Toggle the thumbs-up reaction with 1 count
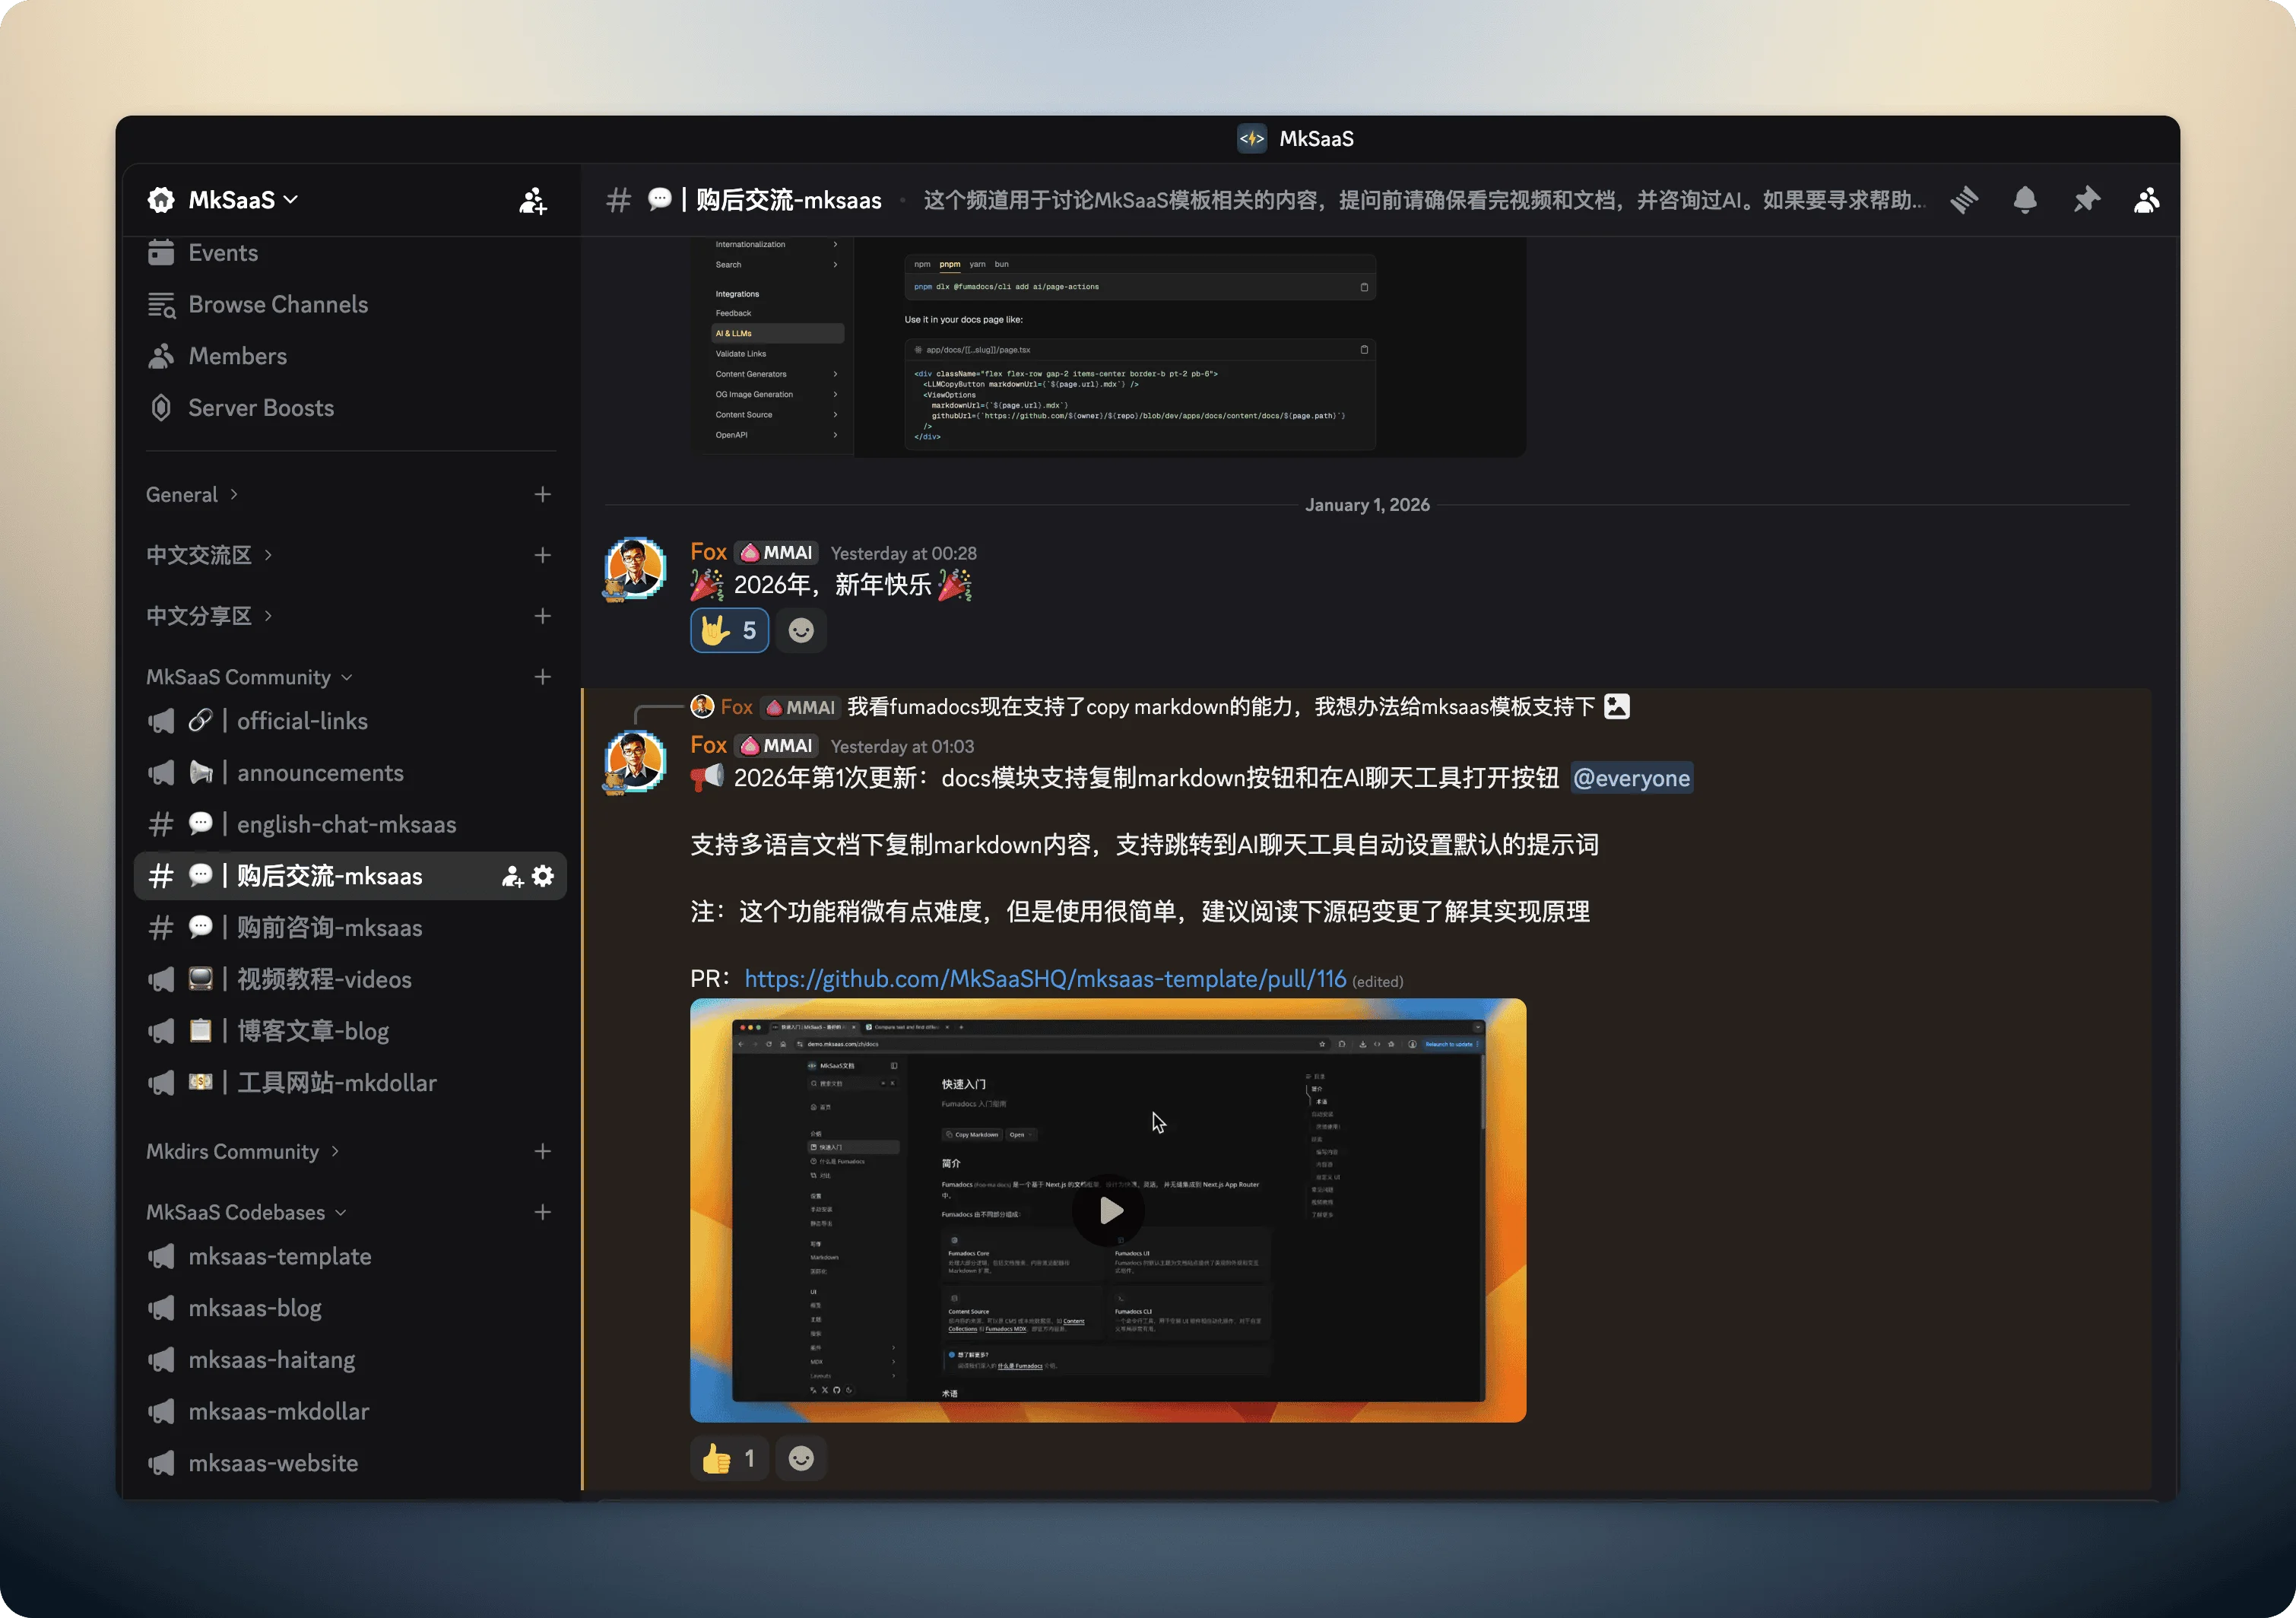The width and height of the screenshot is (2296, 1618). 729,1459
